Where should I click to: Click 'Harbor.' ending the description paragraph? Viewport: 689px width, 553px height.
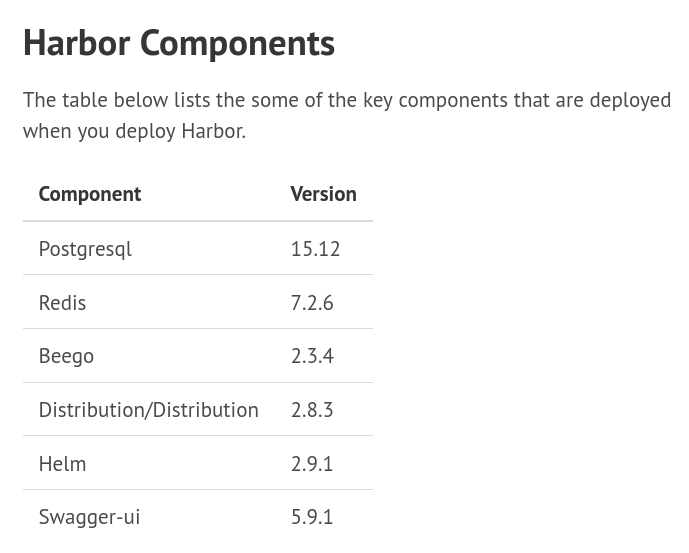point(213,131)
